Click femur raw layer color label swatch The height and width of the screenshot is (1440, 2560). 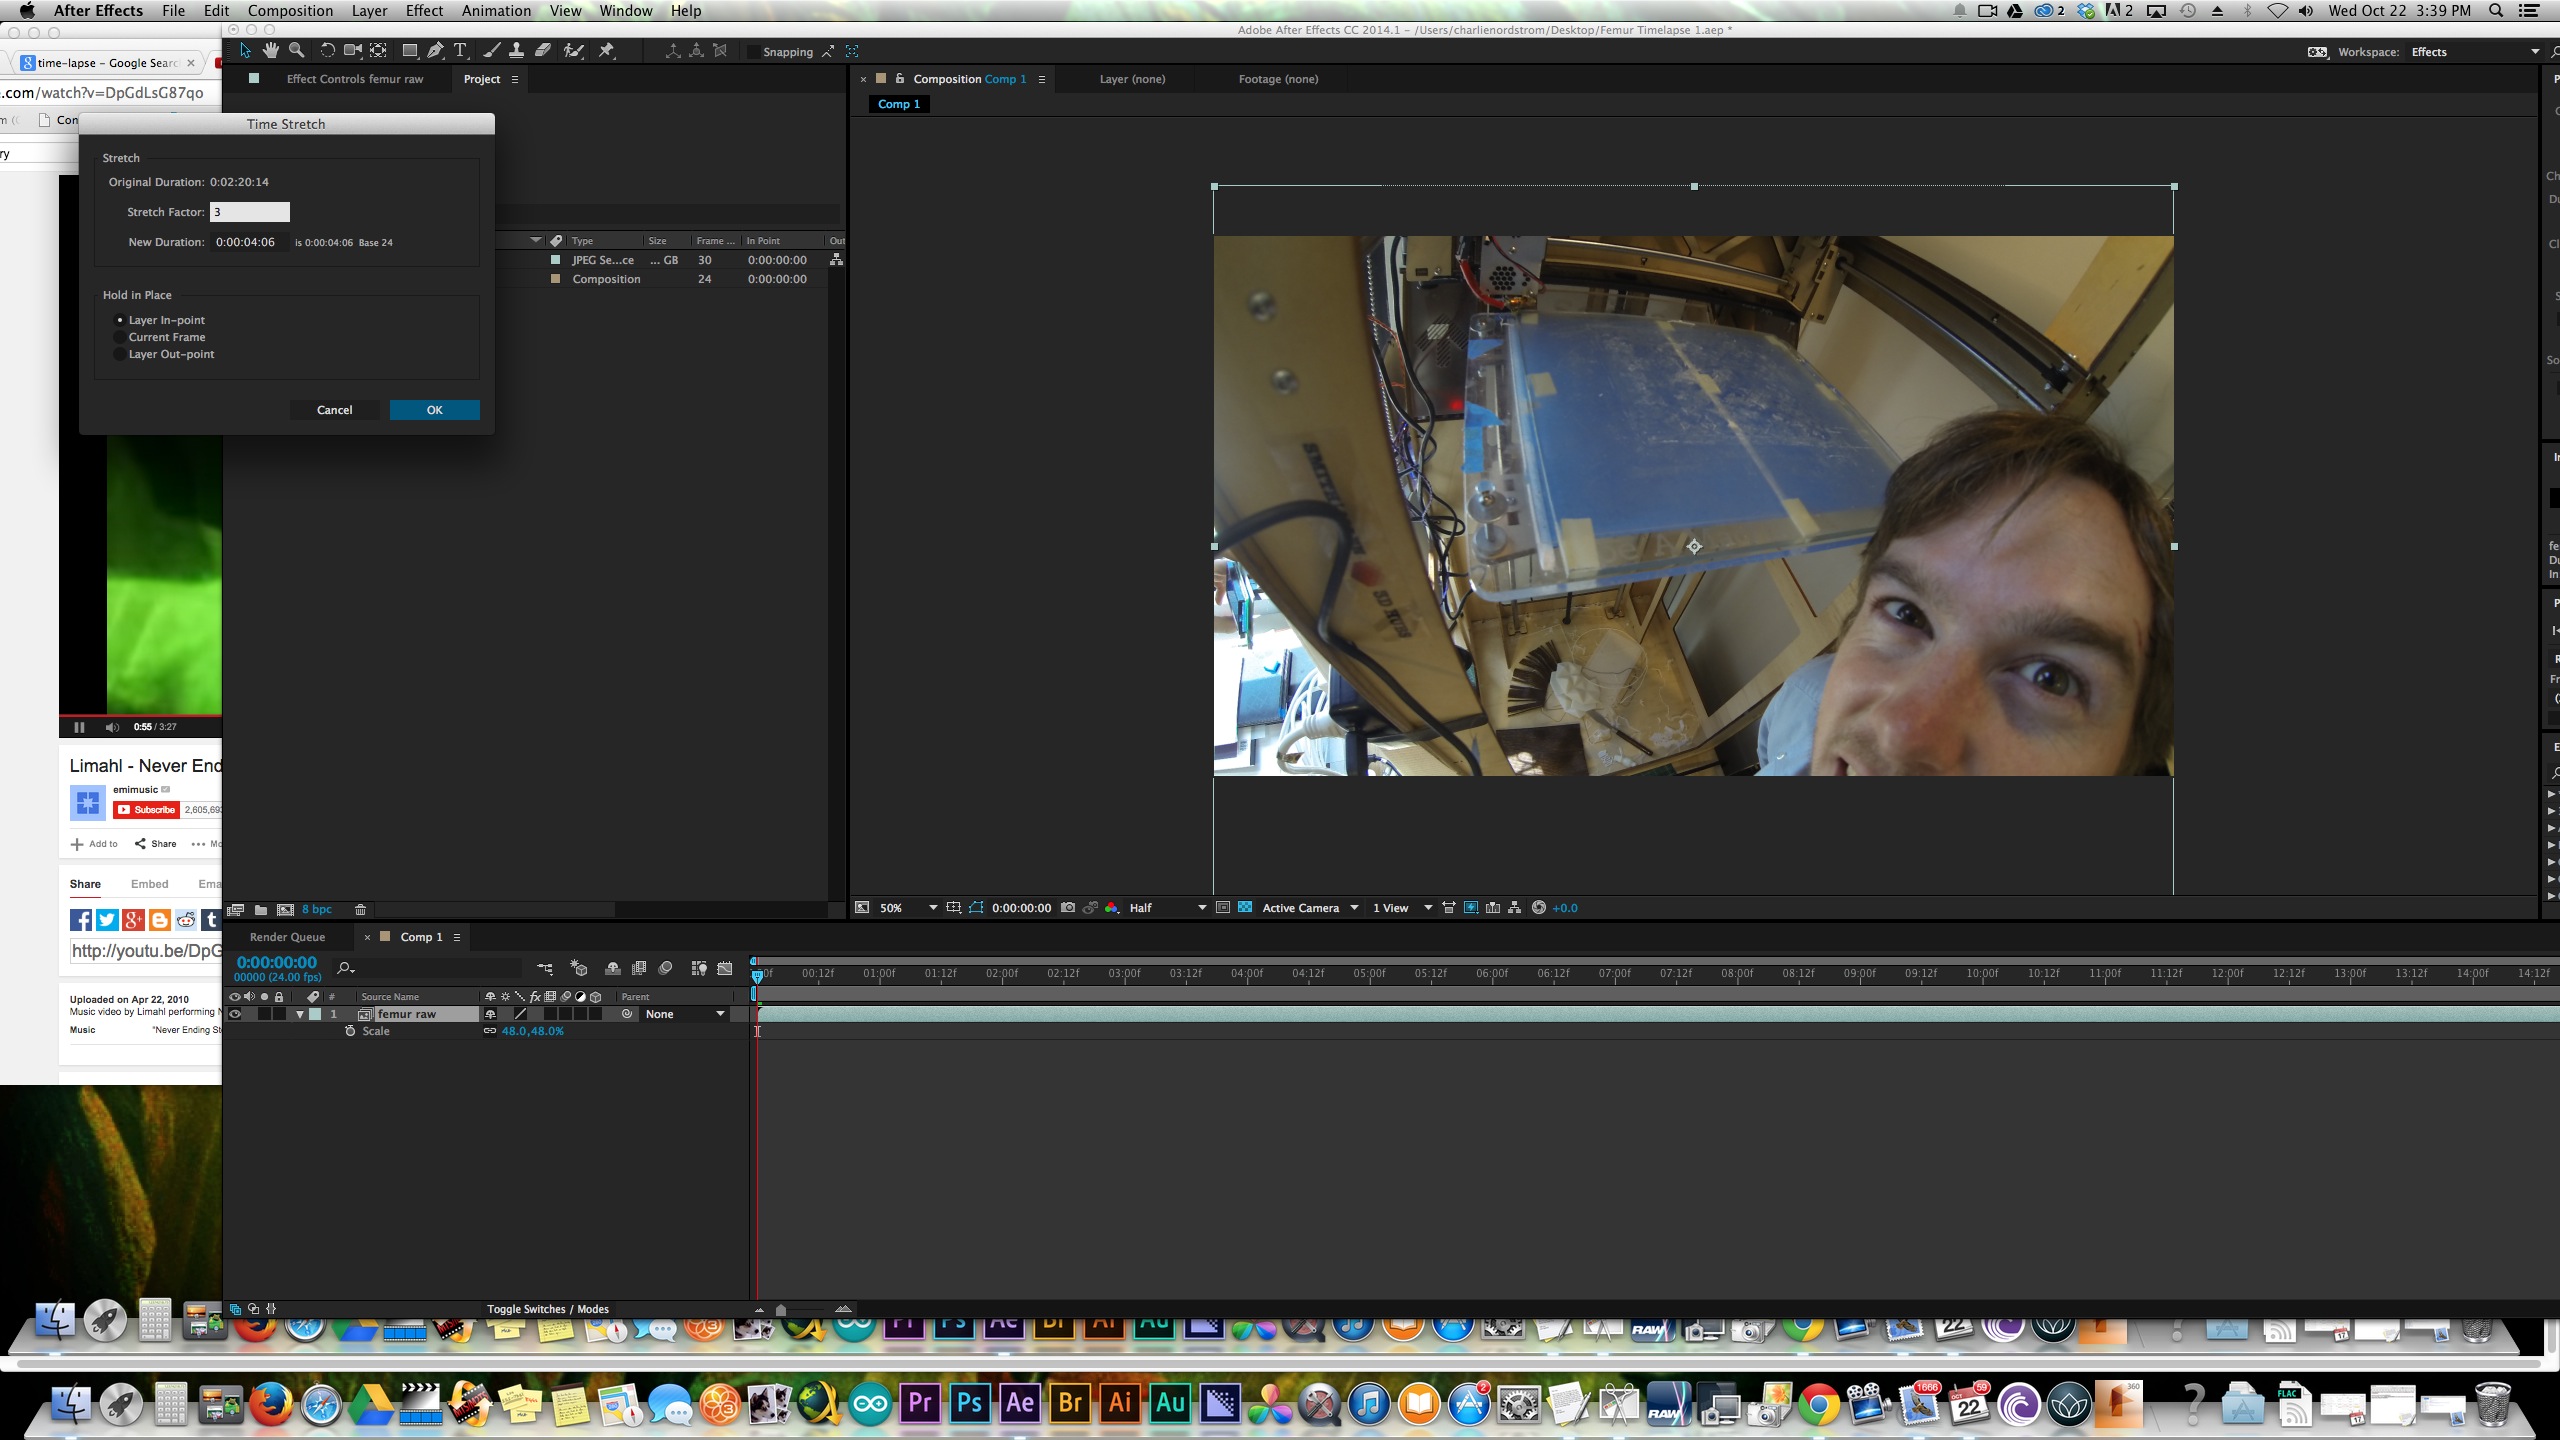[316, 1014]
